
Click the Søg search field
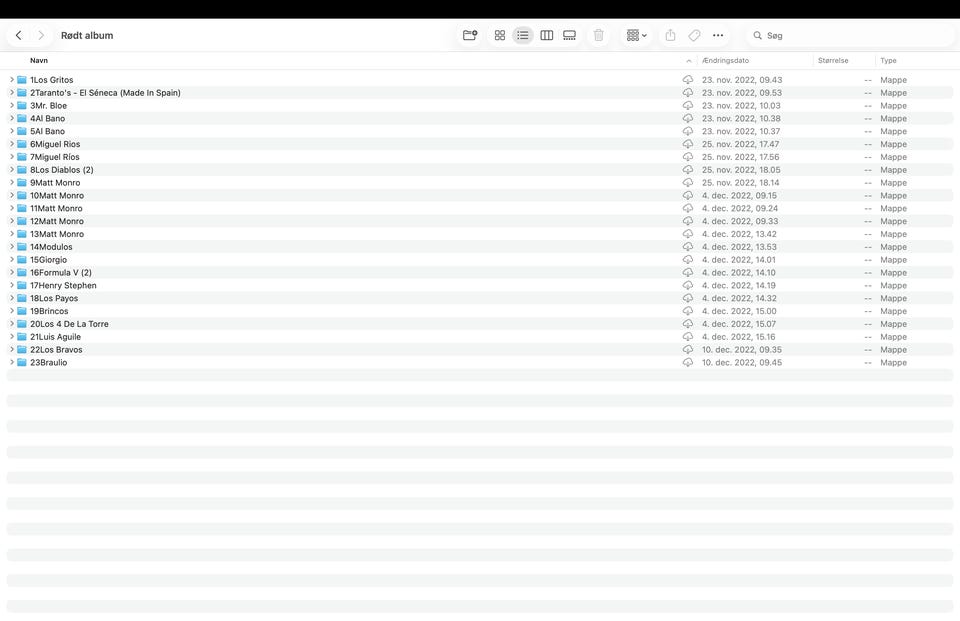coord(849,36)
